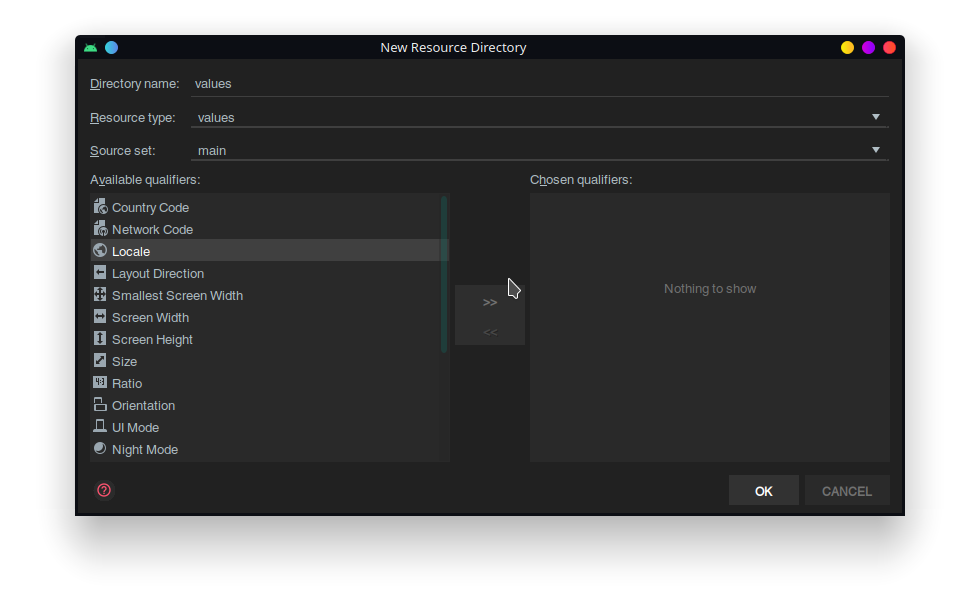The height and width of the screenshot is (601, 980).
Task: Focus the Directory name field
Action: point(539,84)
